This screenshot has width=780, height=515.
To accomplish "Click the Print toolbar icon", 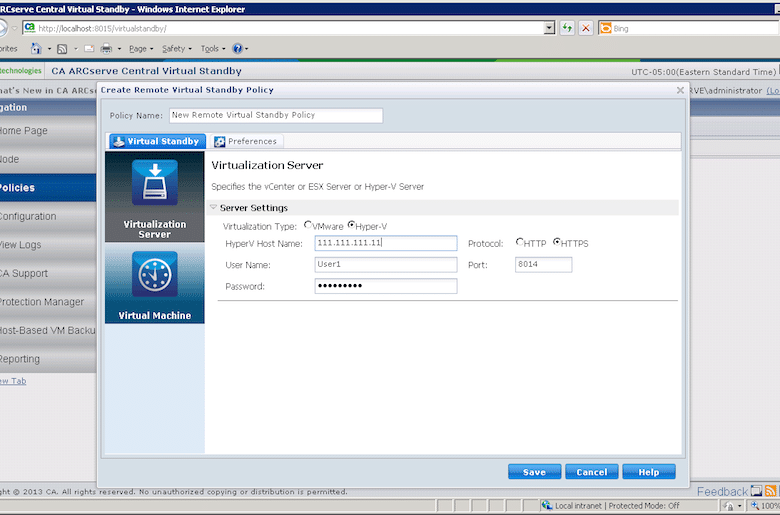I will 106,49.
